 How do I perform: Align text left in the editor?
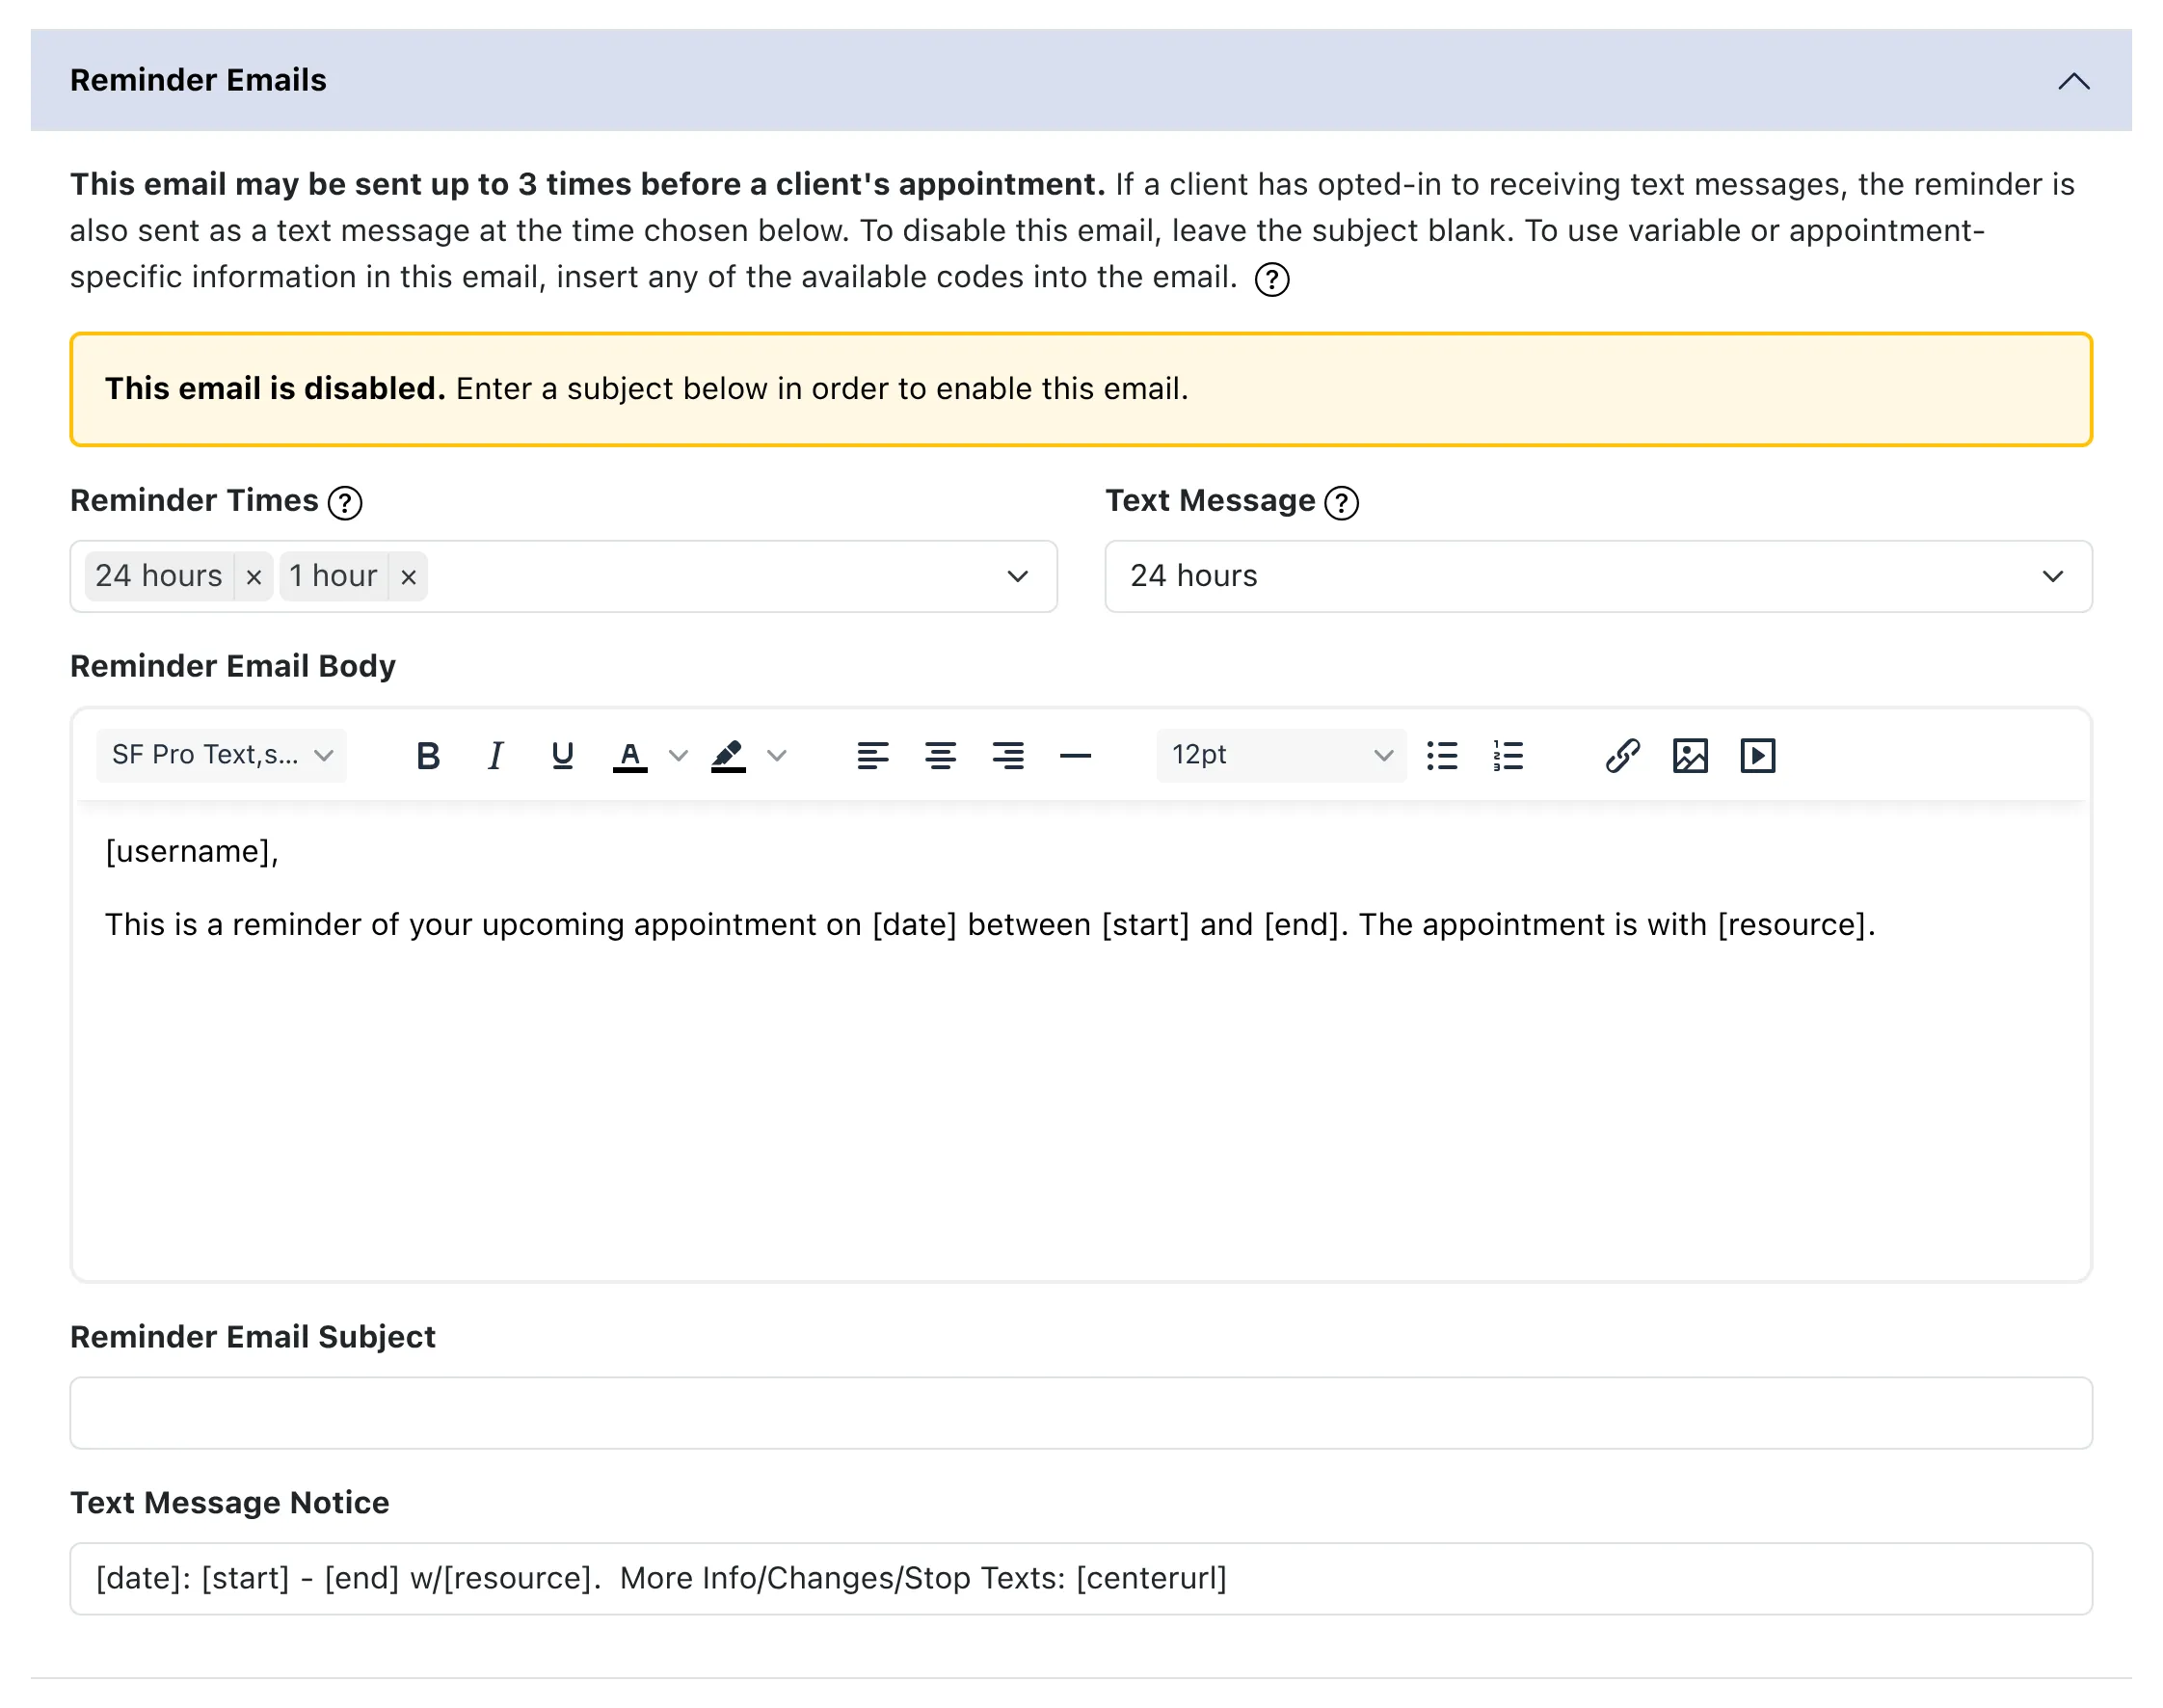click(873, 756)
